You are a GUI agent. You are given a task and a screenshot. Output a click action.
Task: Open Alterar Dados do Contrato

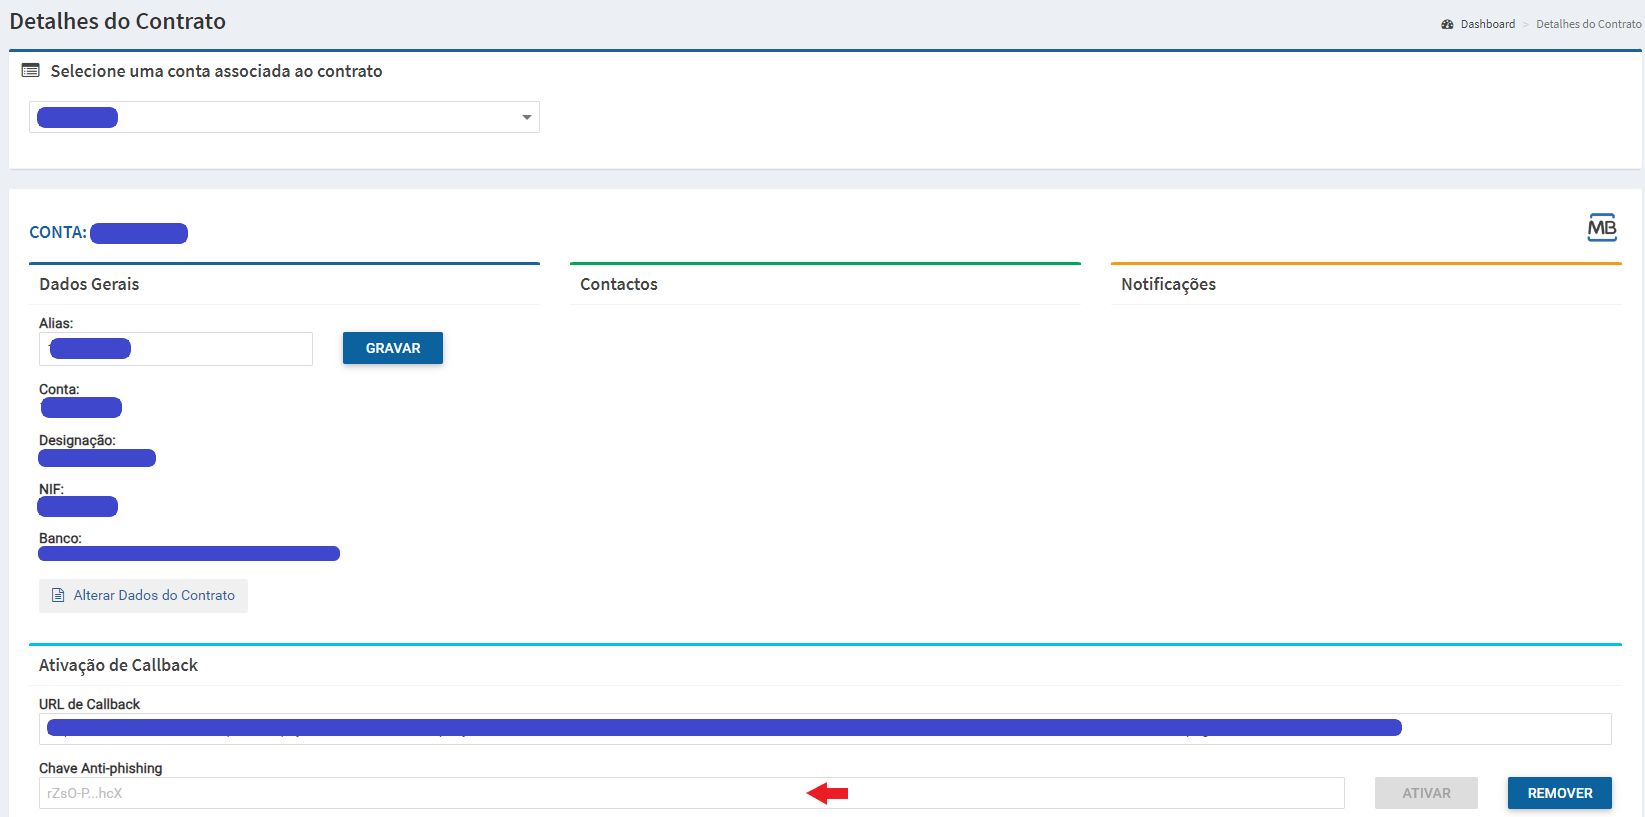(143, 595)
